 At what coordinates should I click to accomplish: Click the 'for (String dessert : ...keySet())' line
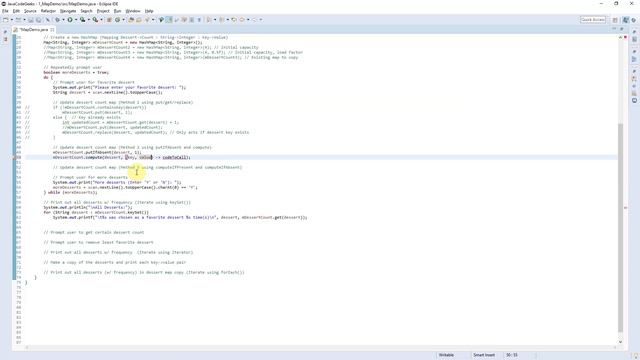click(x=96, y=212)
